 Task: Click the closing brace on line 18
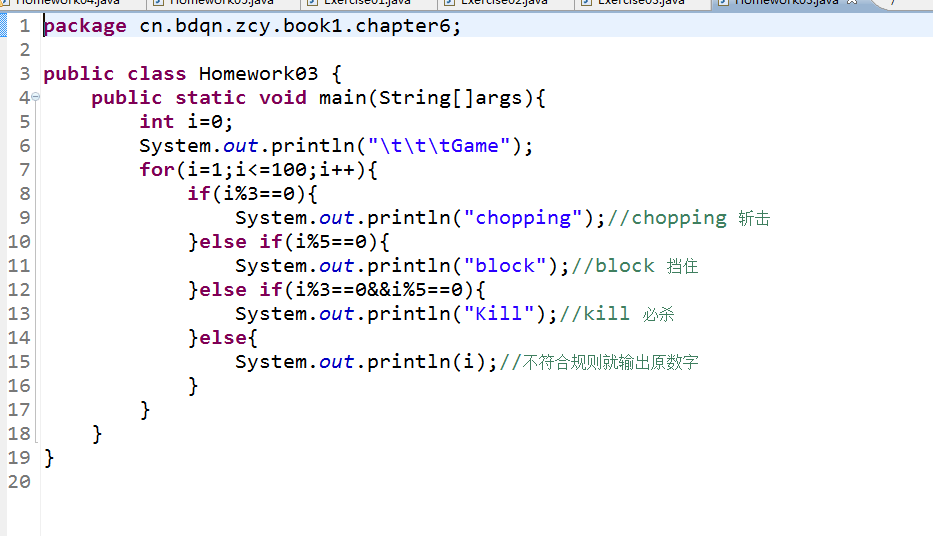pyautogui.click(x=97, y=434)
